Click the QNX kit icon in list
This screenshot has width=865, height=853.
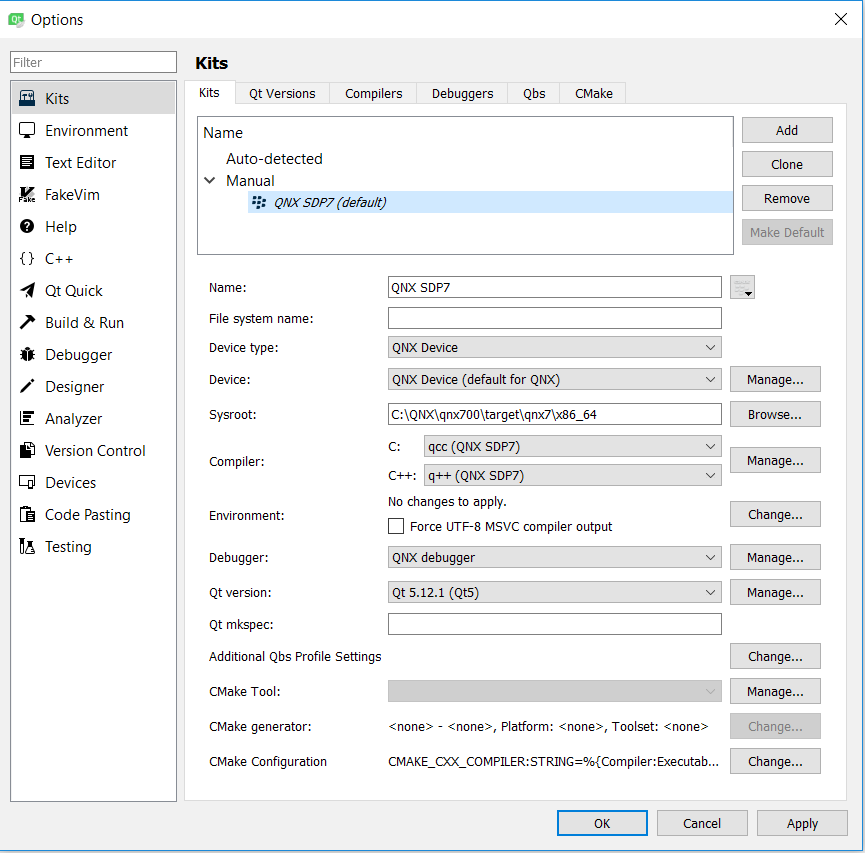pyautogui.click(x=259, y=202)
